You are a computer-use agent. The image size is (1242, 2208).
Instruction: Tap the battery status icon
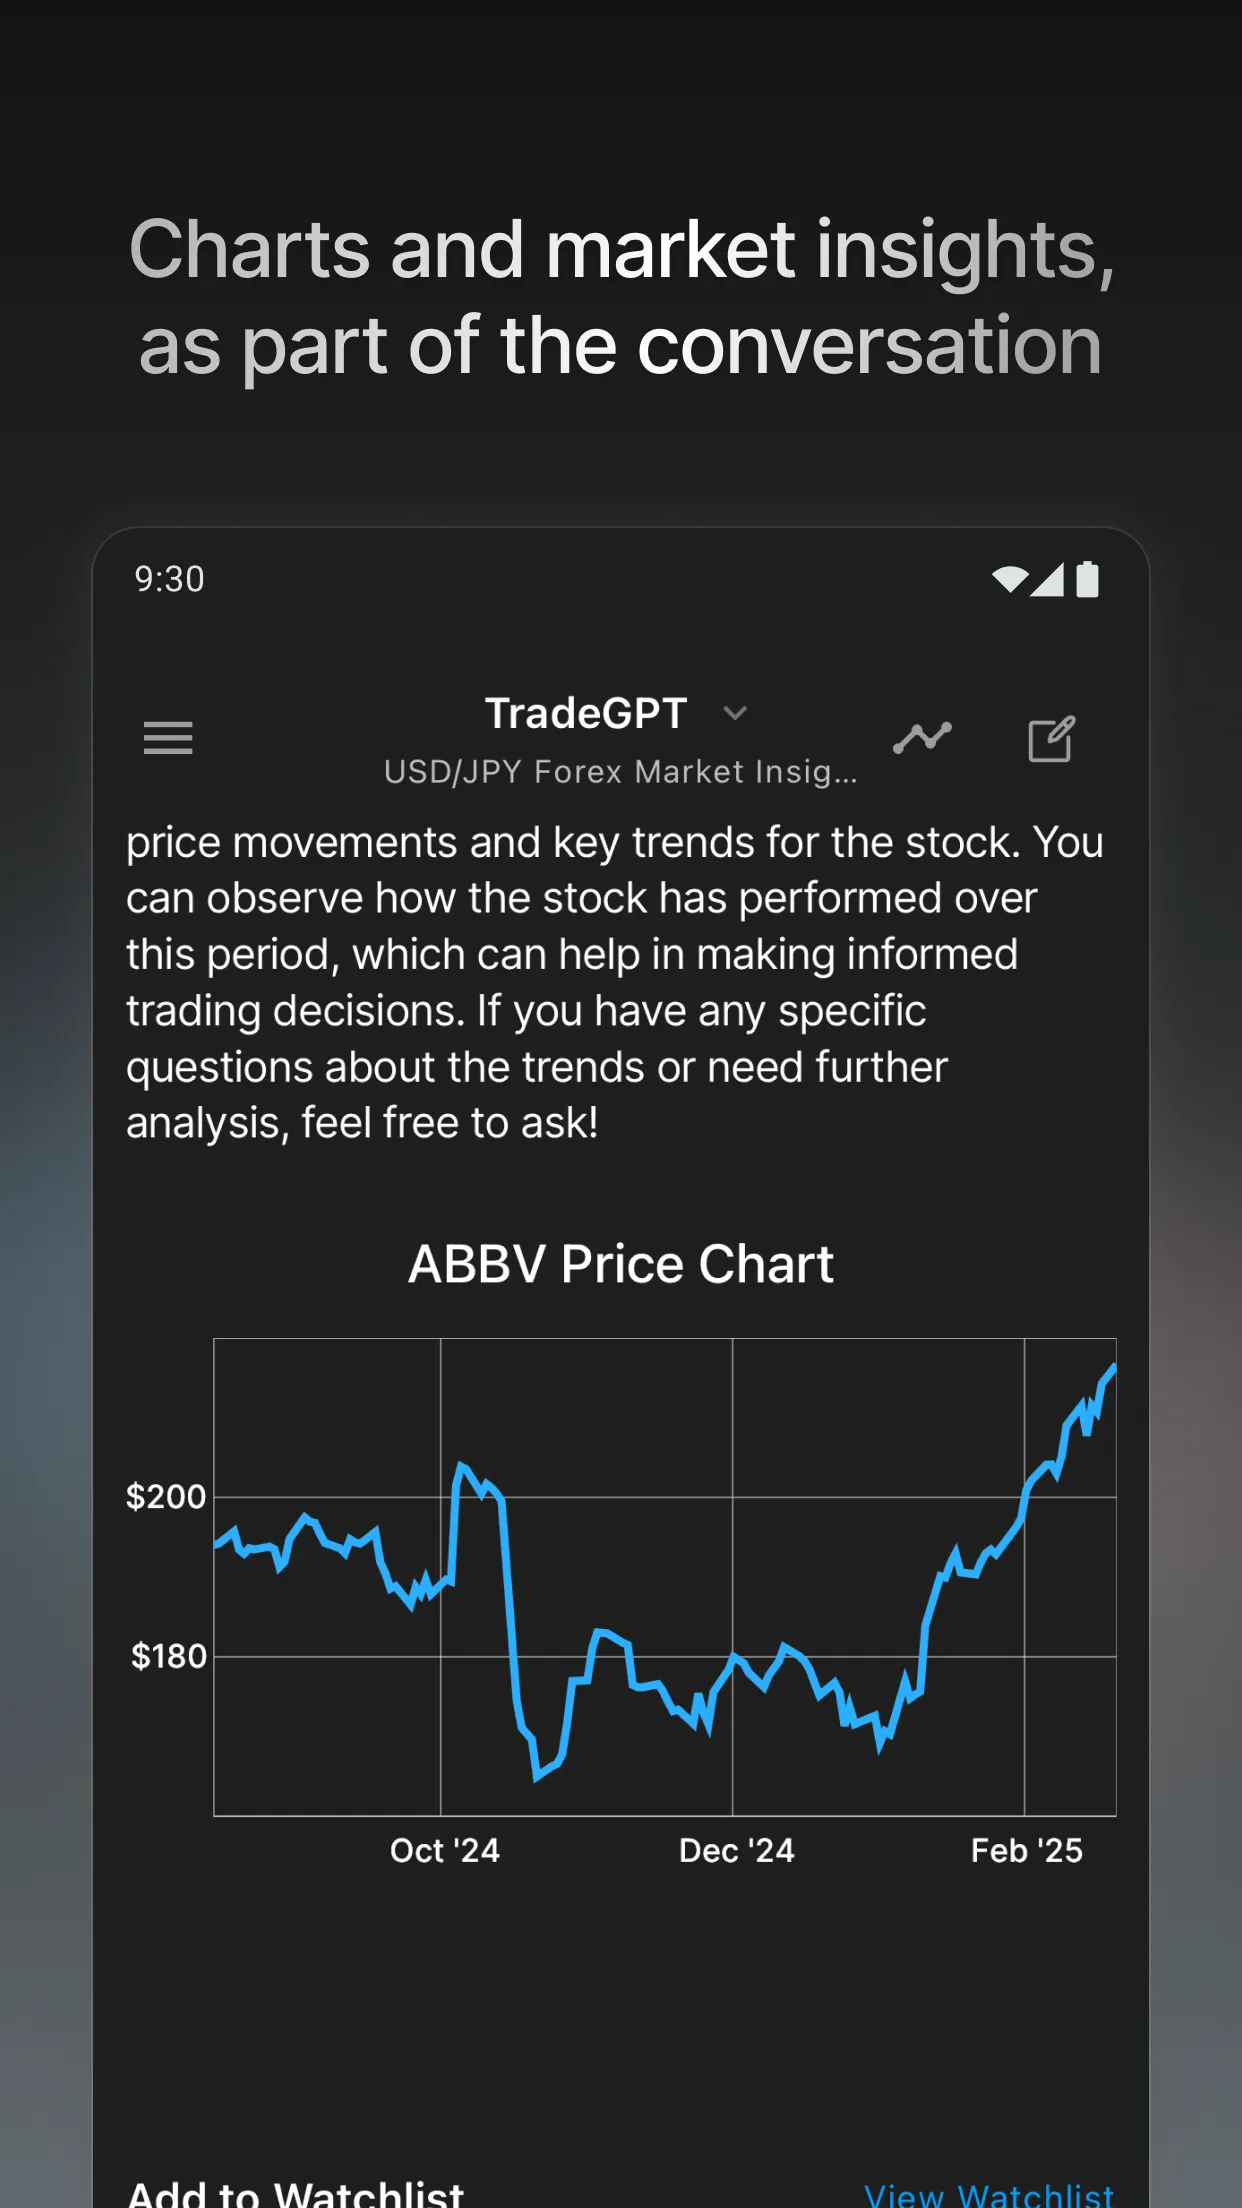pos(1087,579)
